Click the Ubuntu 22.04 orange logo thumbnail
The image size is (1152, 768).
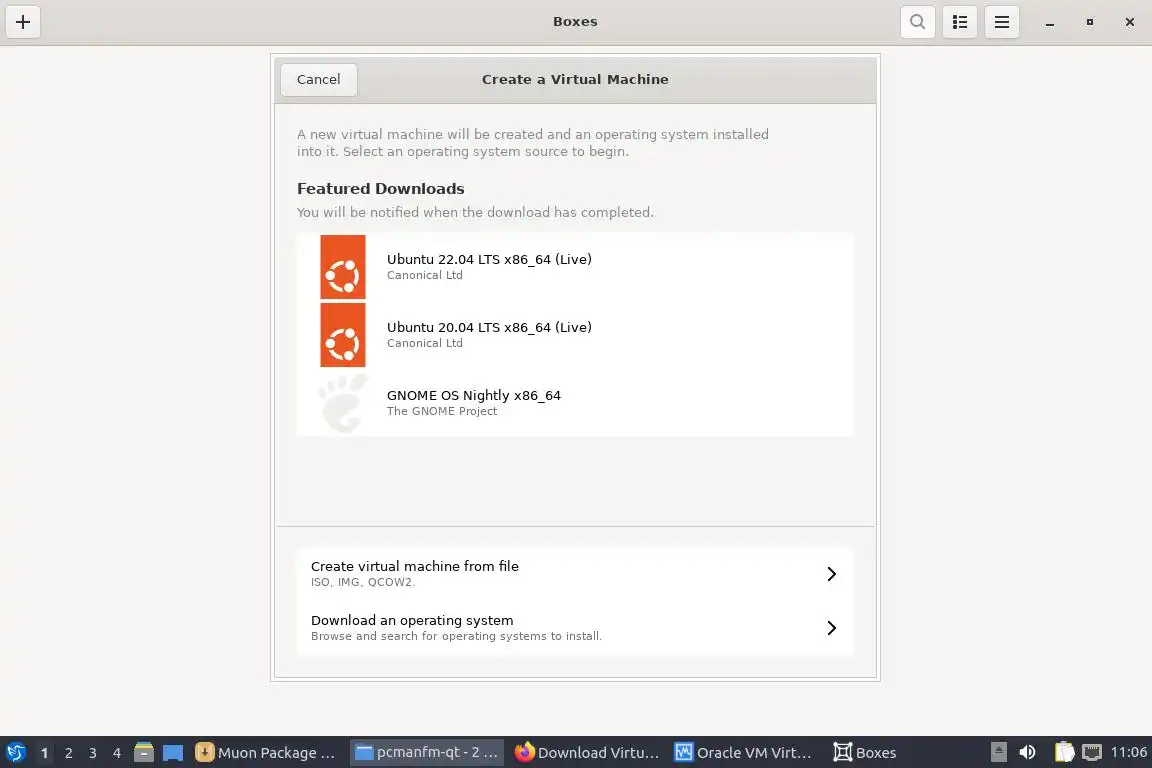pyautogui.click(x=343, y=267)
